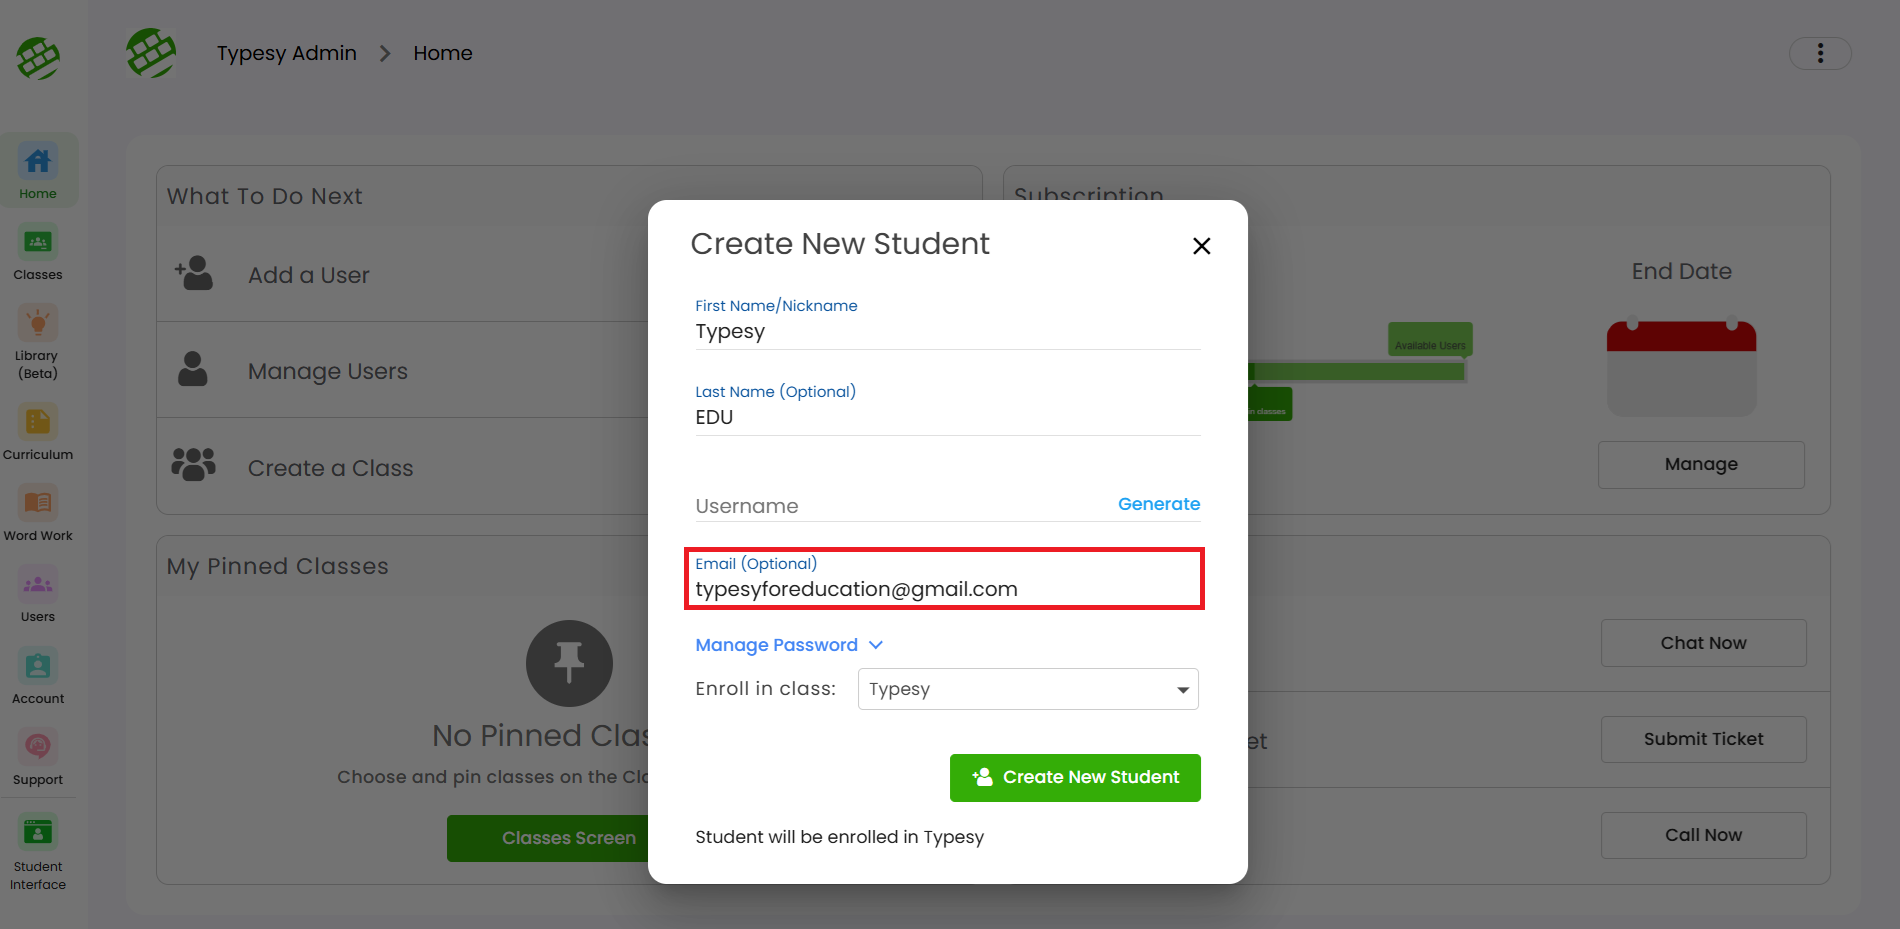The image size is (1900, 929).
Task: Click Generate to create a username
Action: (1158, 504)
